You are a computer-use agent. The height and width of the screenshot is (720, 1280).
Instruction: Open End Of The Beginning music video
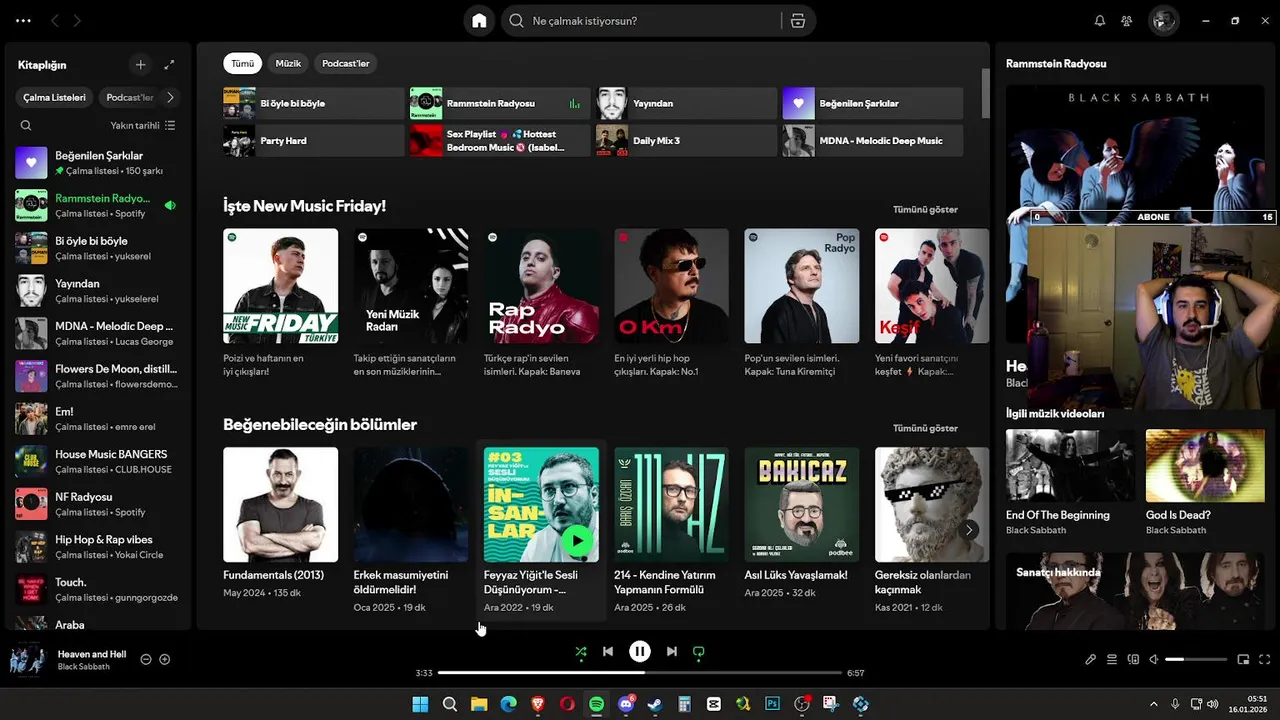coord(1070,483)
